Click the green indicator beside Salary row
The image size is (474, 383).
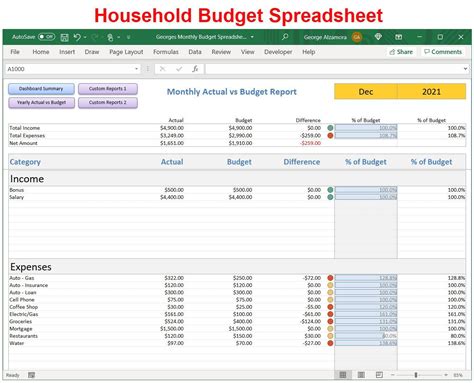click(x=330, y=197)
